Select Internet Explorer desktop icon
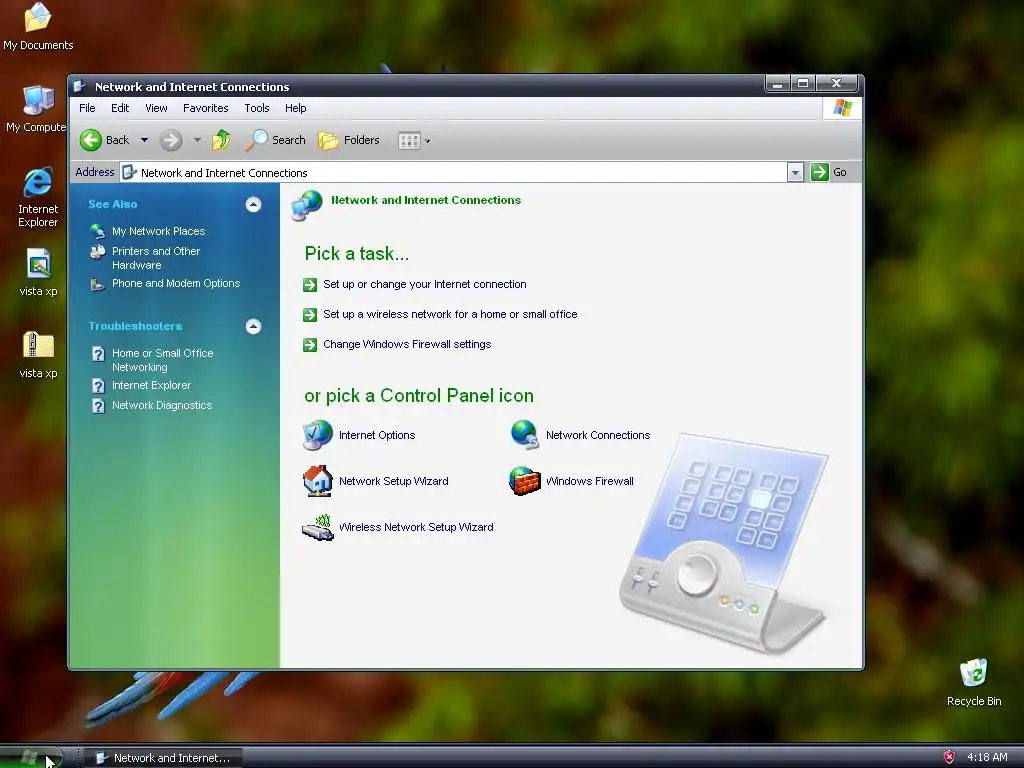Screen dimensions: 1024x768 (38, 182)
